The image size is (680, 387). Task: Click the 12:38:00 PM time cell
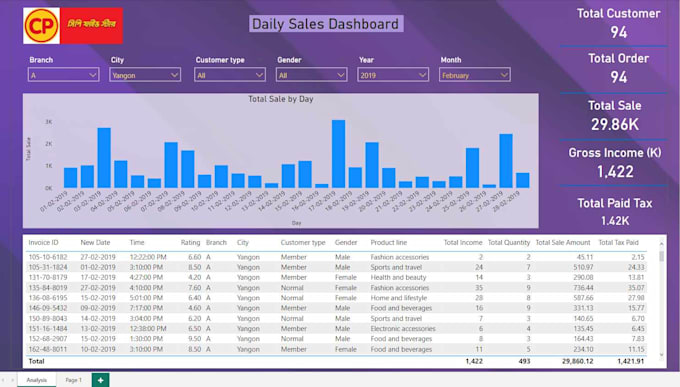coord(148,329)
